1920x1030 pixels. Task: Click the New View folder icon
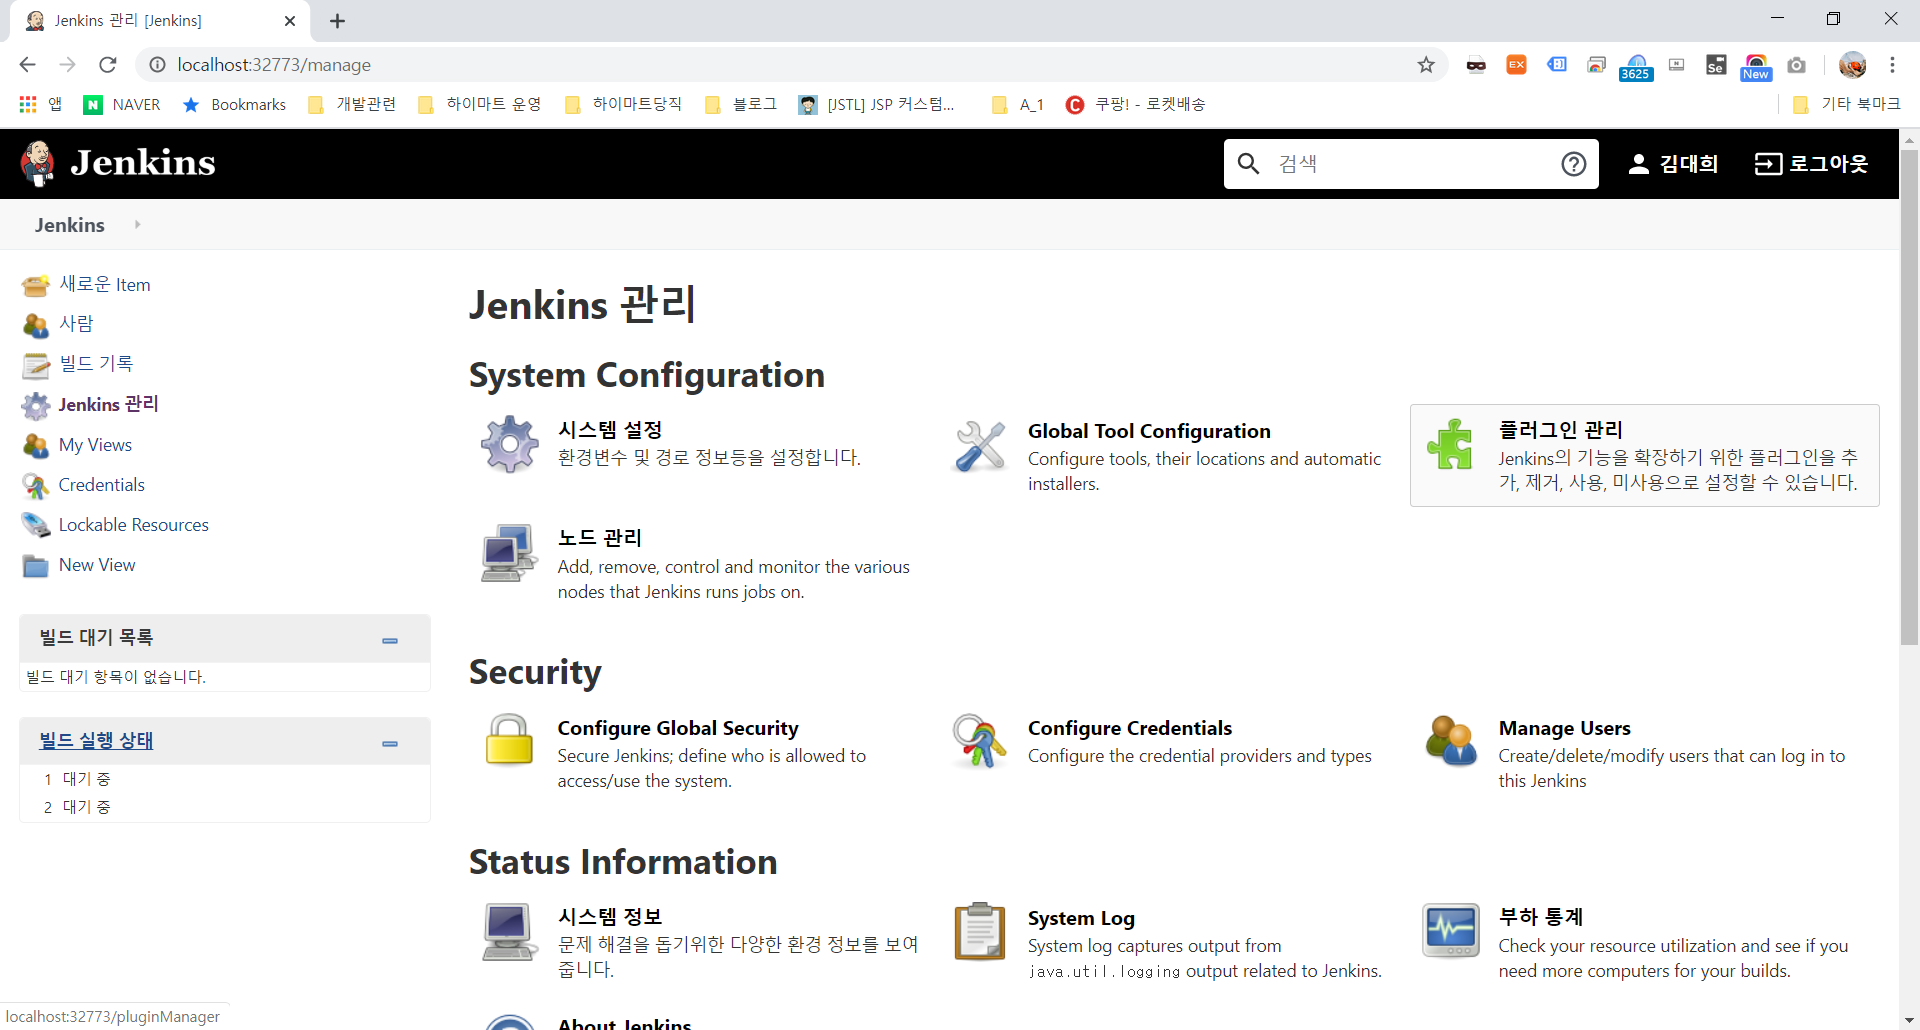pyautogui.click(x=36, y=566)
